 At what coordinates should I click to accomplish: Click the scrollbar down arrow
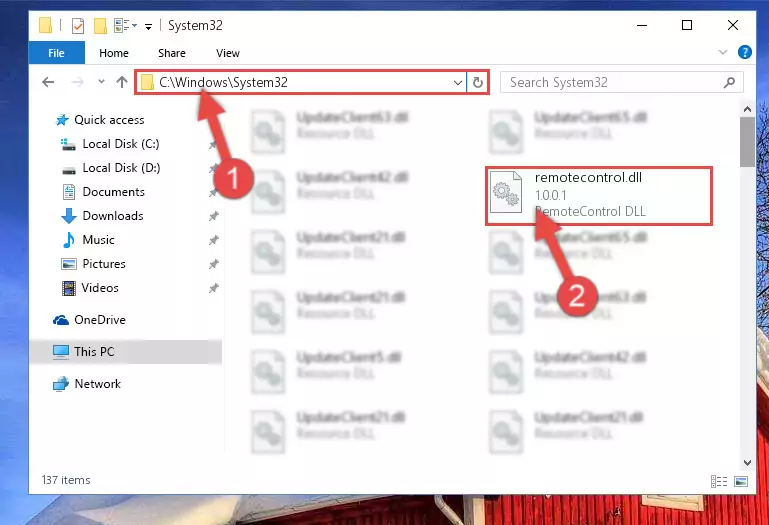tap(747, 463)
